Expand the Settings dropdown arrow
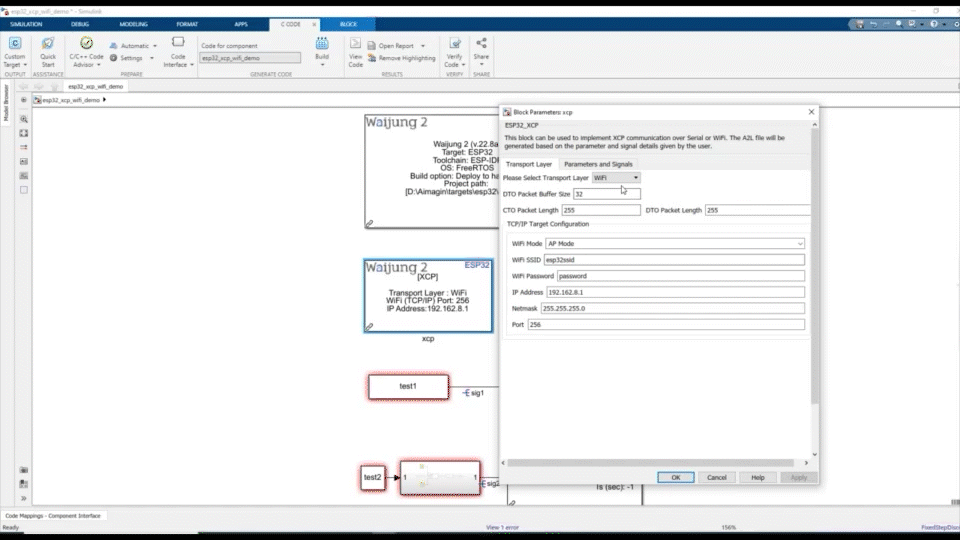 pos(152,58)
